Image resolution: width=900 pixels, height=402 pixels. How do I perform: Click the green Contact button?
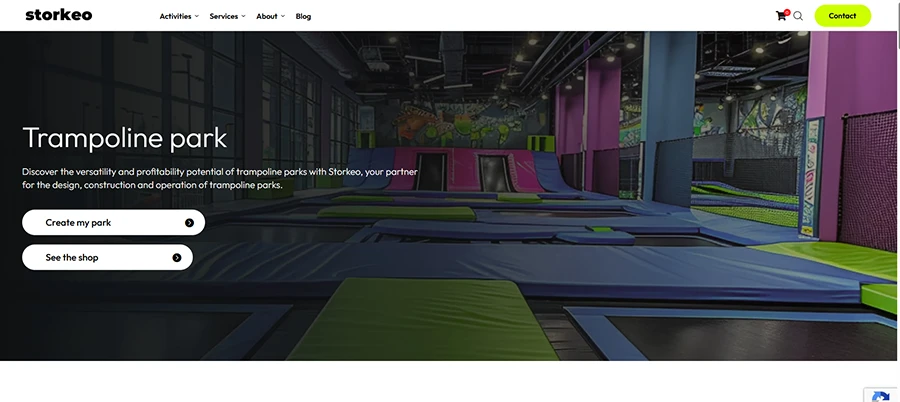coord(843,16)
